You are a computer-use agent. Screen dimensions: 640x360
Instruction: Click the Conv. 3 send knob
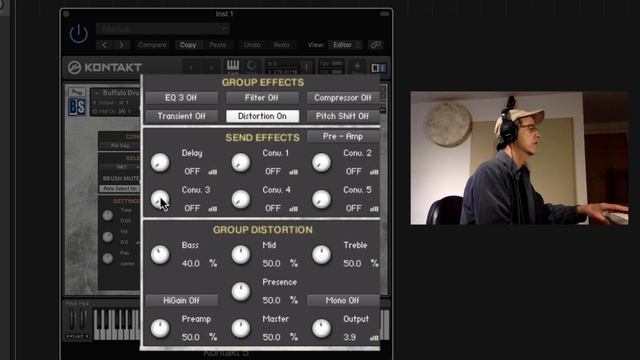(160, 199)
